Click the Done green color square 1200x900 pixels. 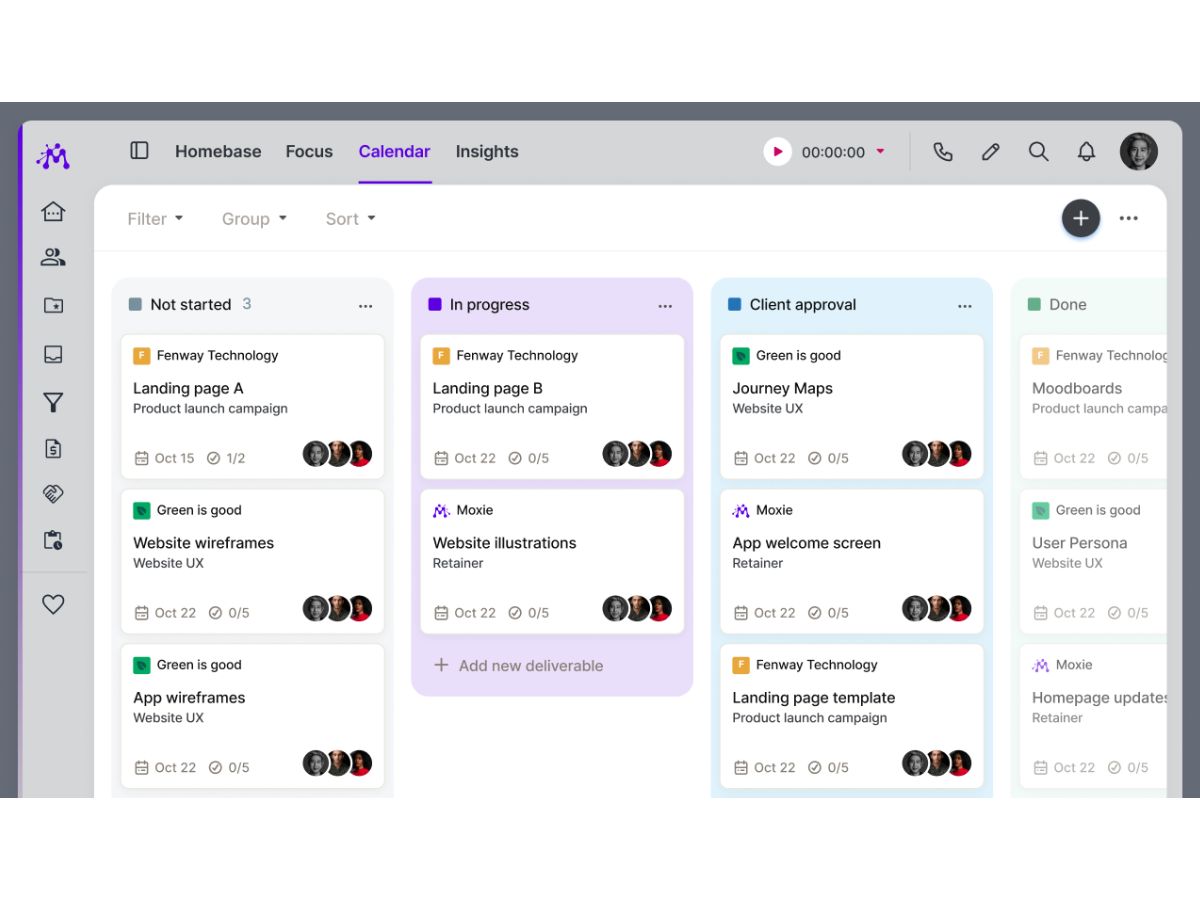tap(1034, 304)
